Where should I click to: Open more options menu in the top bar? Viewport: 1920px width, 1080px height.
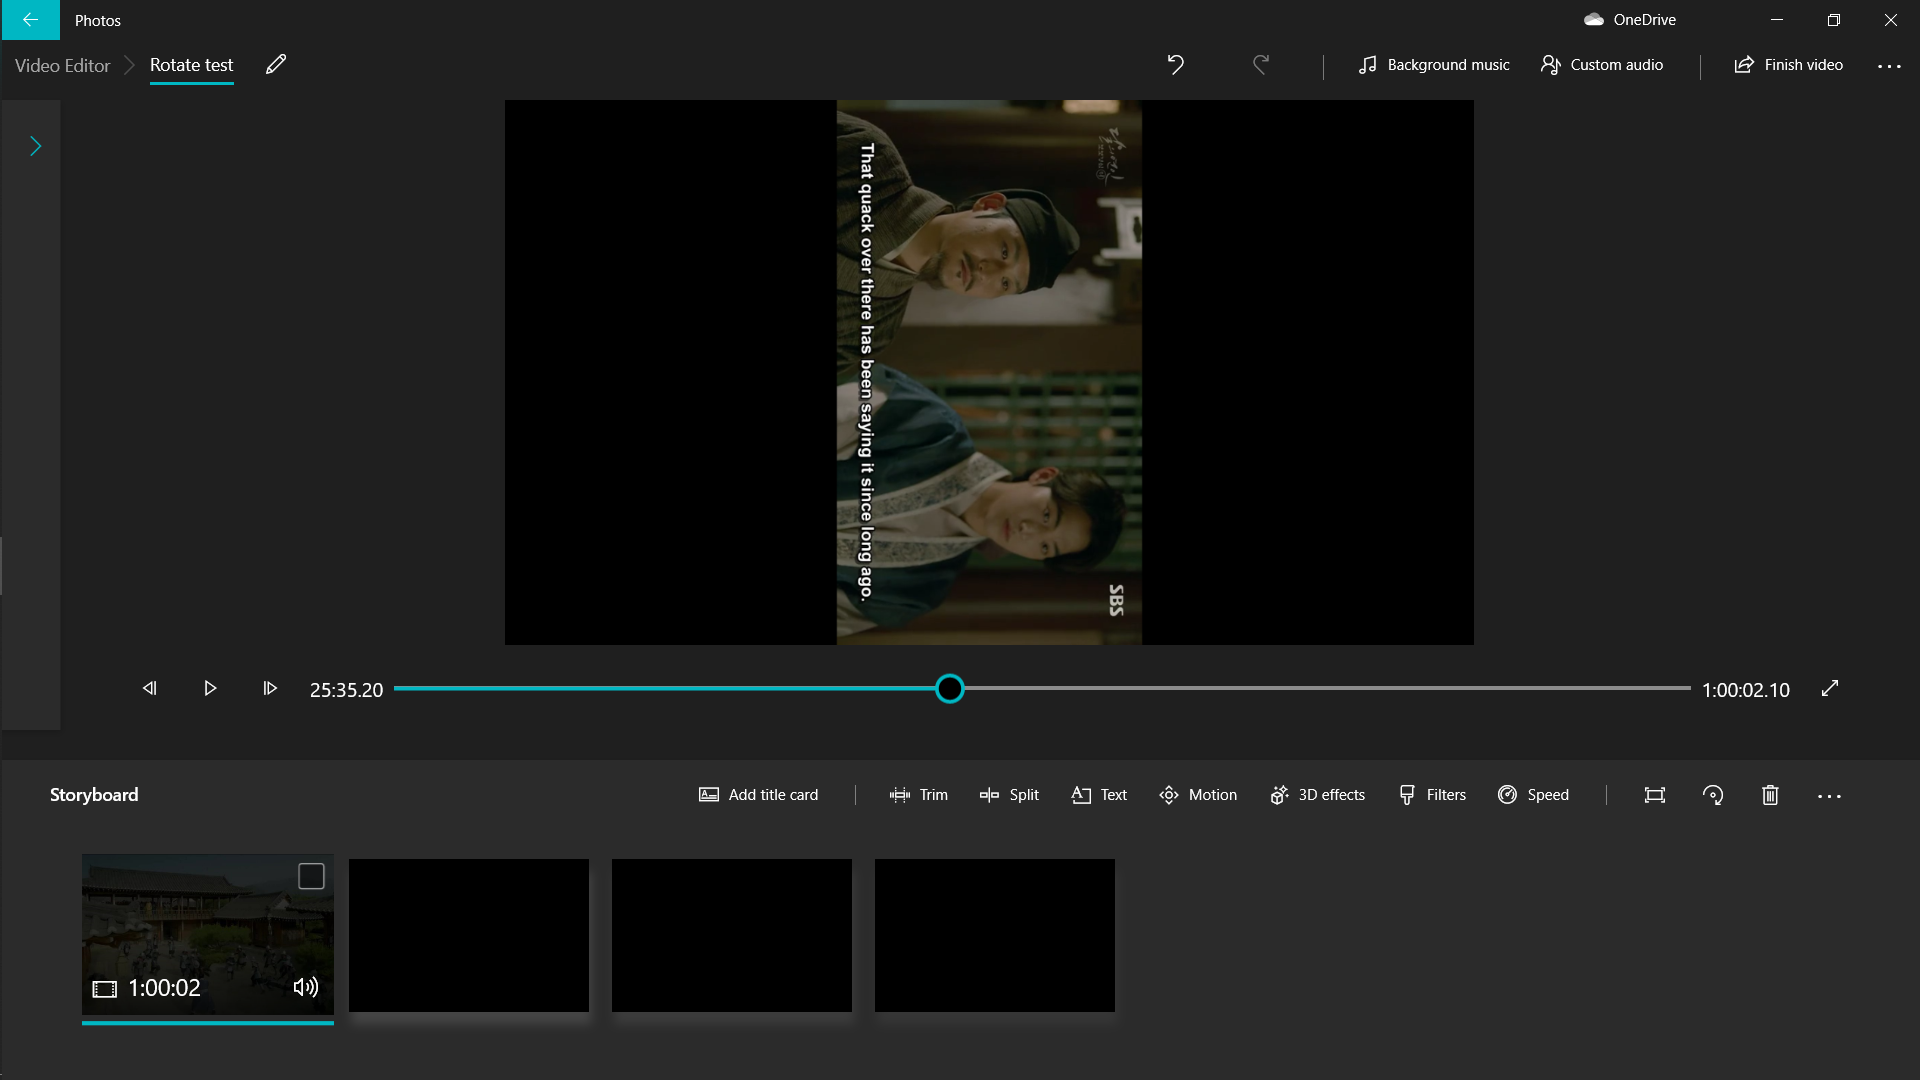[x=1889, y=65]
